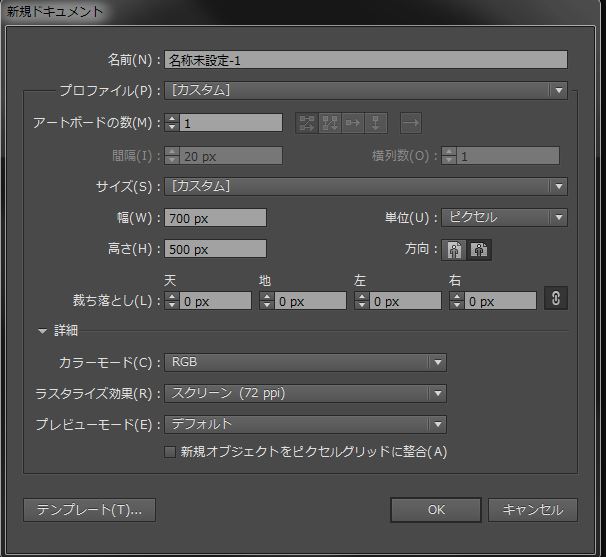This screenshot has width=606, height=557.
Task: Click the 天 bleed value field
Action: (215, 301)
